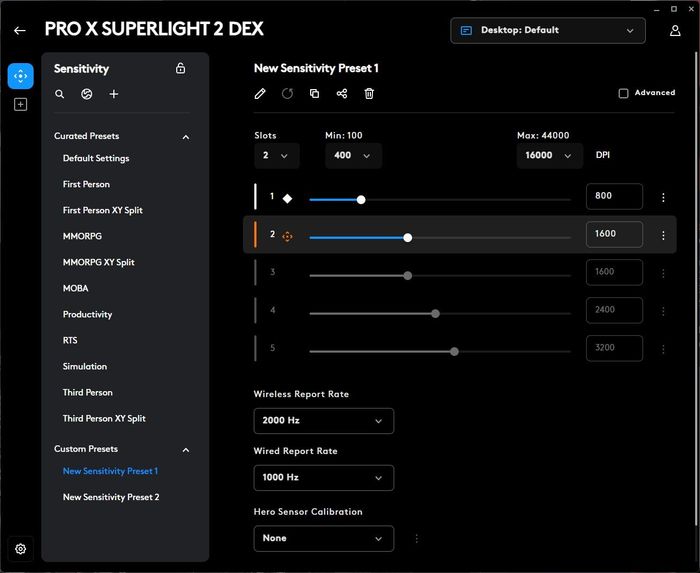This screenshot has height=573, width=700.
Task: Select the MMORPG XY Split preset
Action: point(99,262)
